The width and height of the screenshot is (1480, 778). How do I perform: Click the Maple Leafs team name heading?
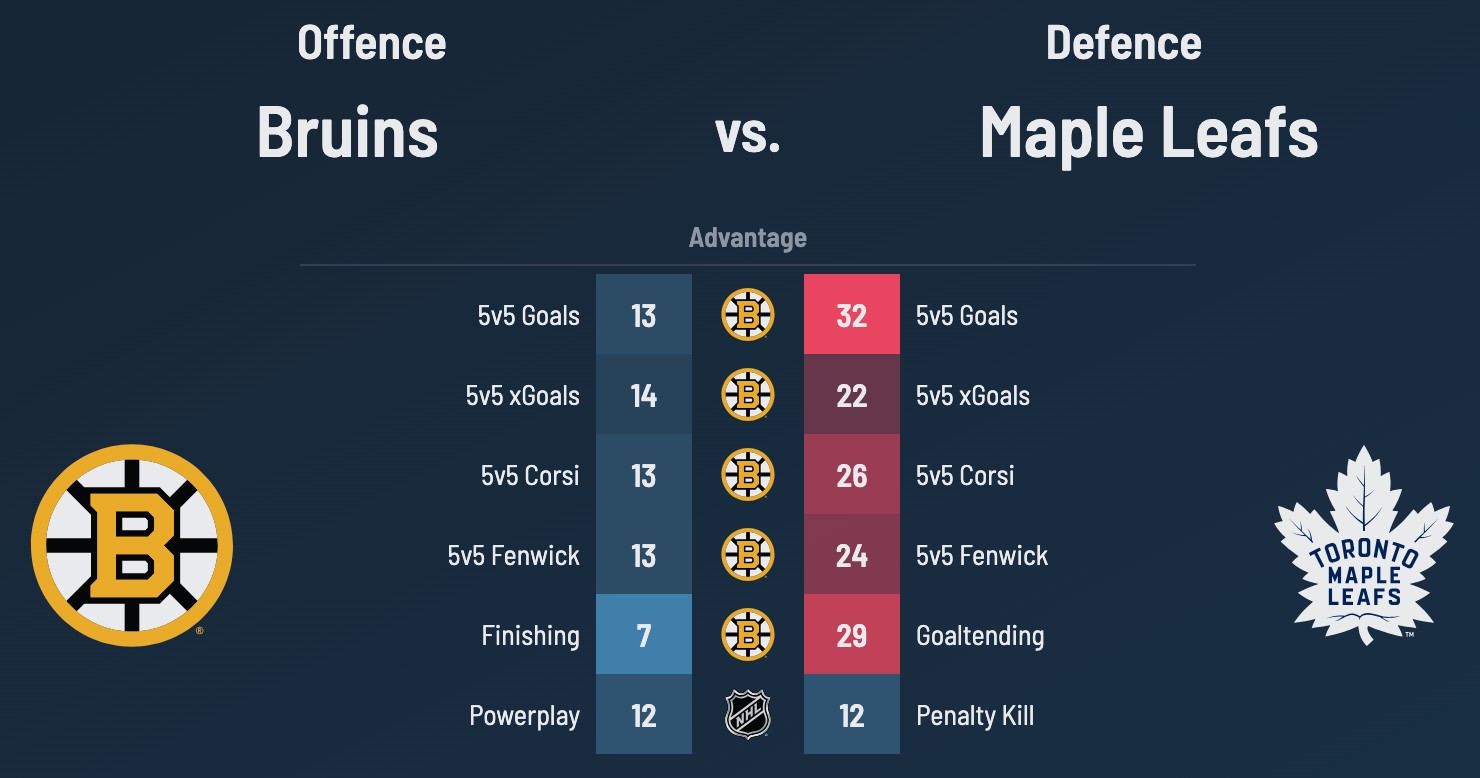tap(1149, 133)
